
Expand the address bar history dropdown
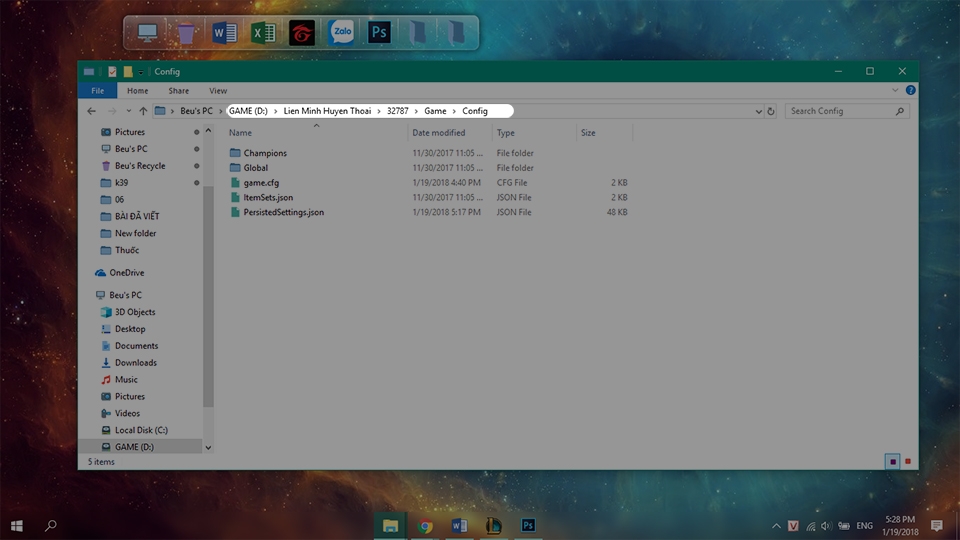pos(759,111)
